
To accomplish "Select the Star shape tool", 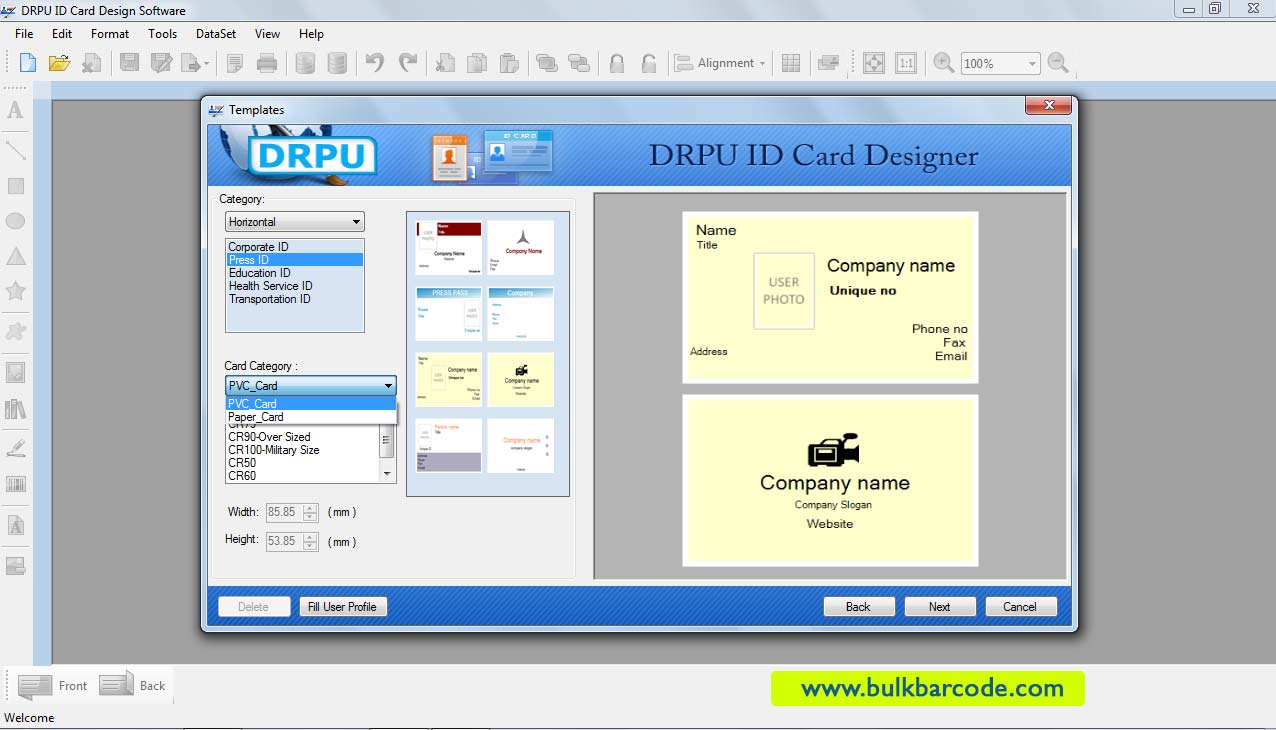I will pyautogui.click(x=15, y=291).
